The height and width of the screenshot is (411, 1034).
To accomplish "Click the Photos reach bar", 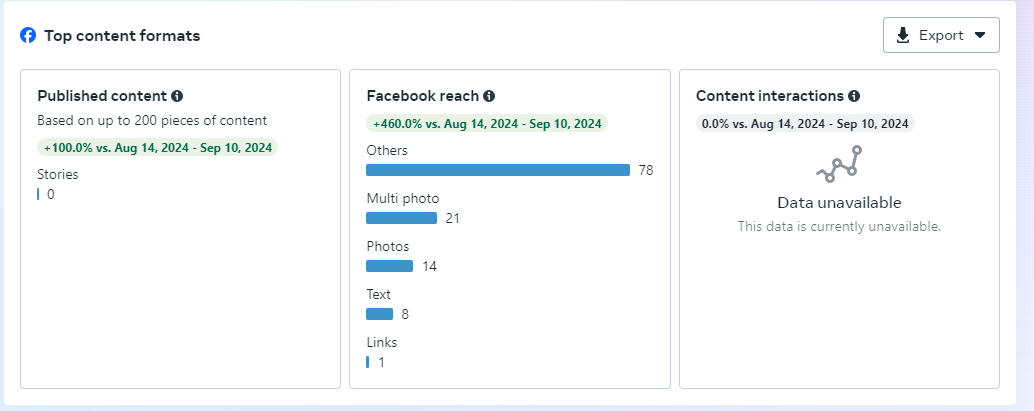I will tap(389, 266).
